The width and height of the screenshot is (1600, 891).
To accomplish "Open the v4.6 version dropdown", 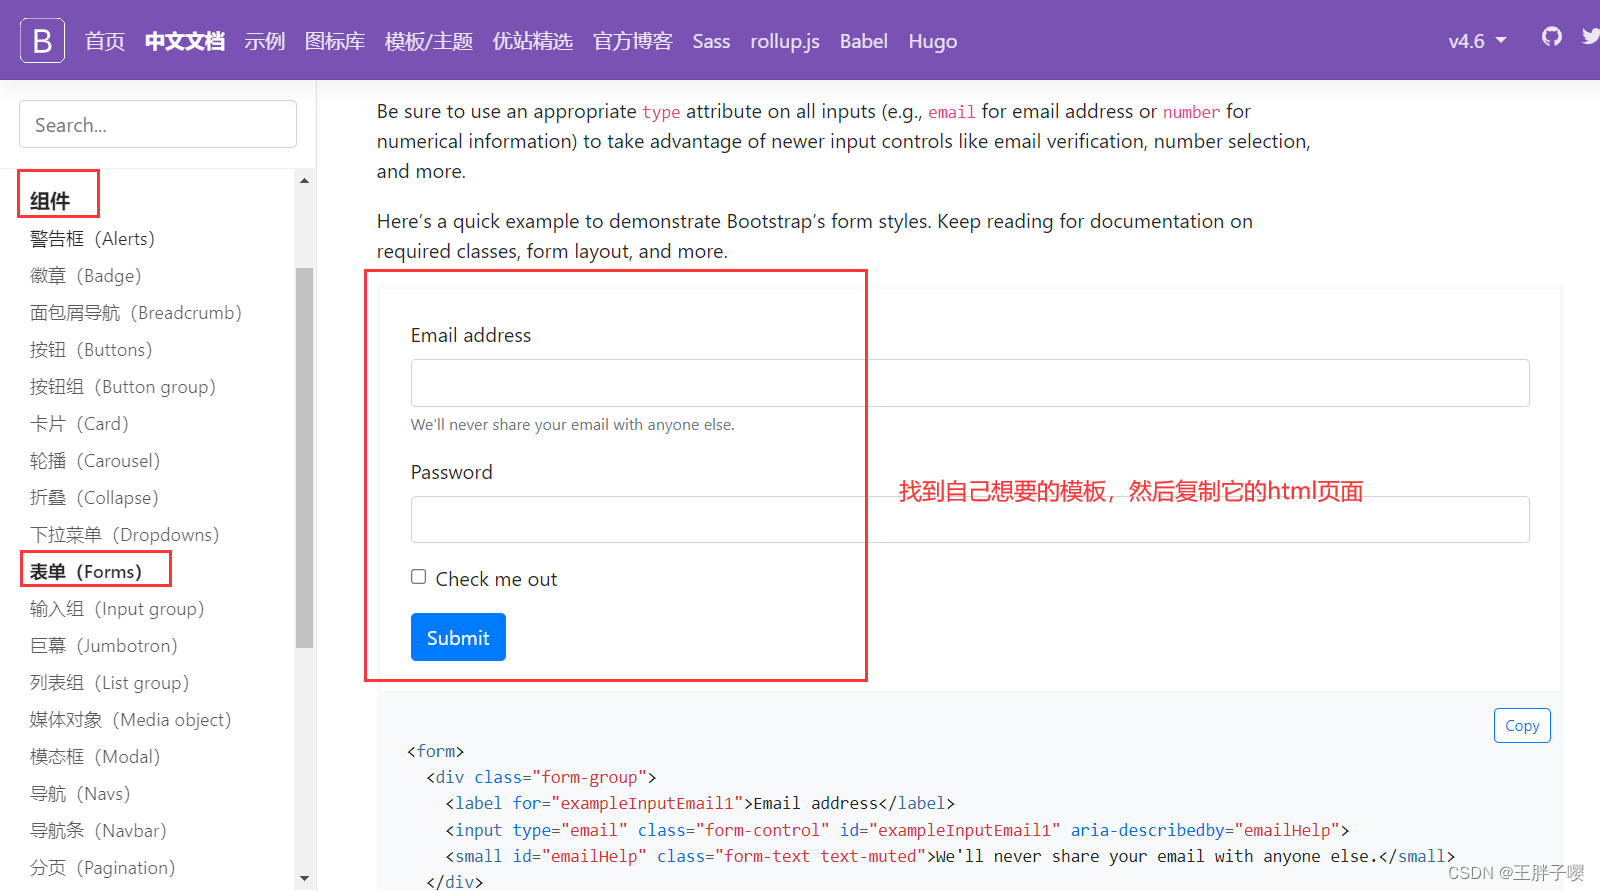I will coord(1477,41).
